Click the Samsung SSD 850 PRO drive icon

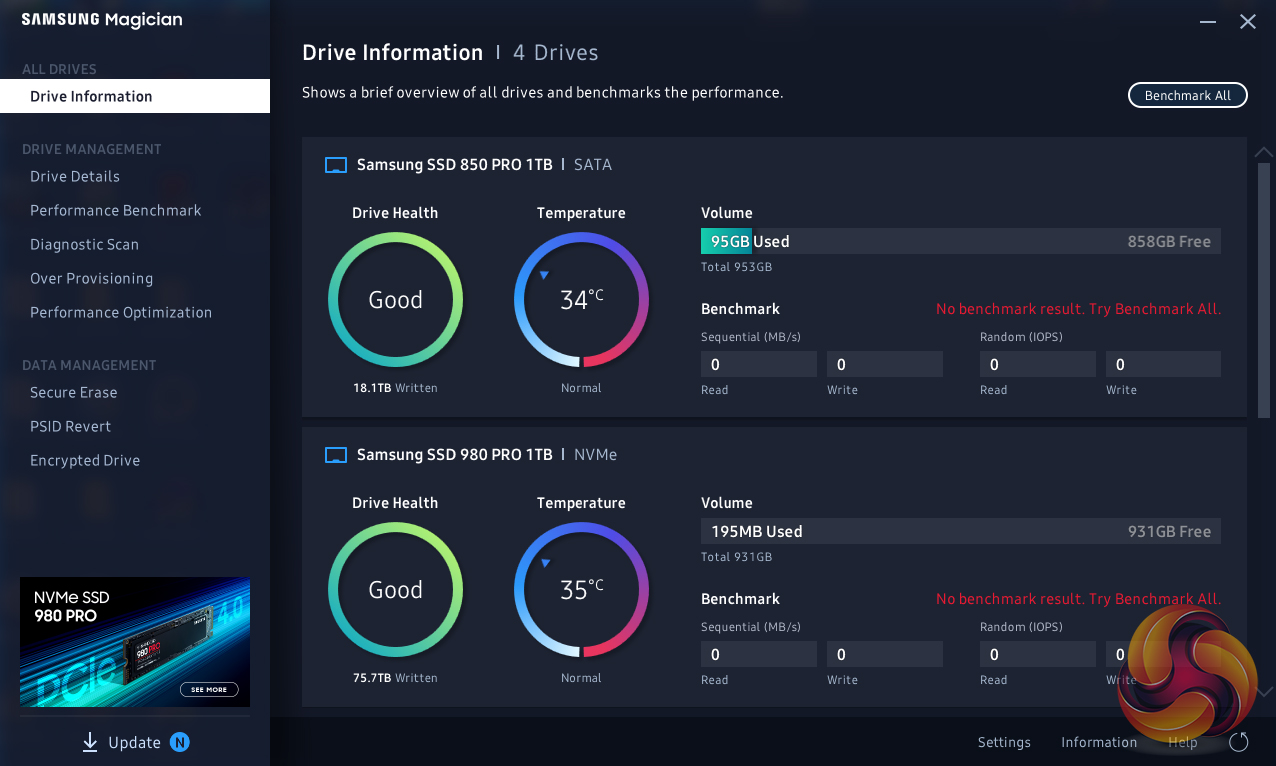coord(336,165)
